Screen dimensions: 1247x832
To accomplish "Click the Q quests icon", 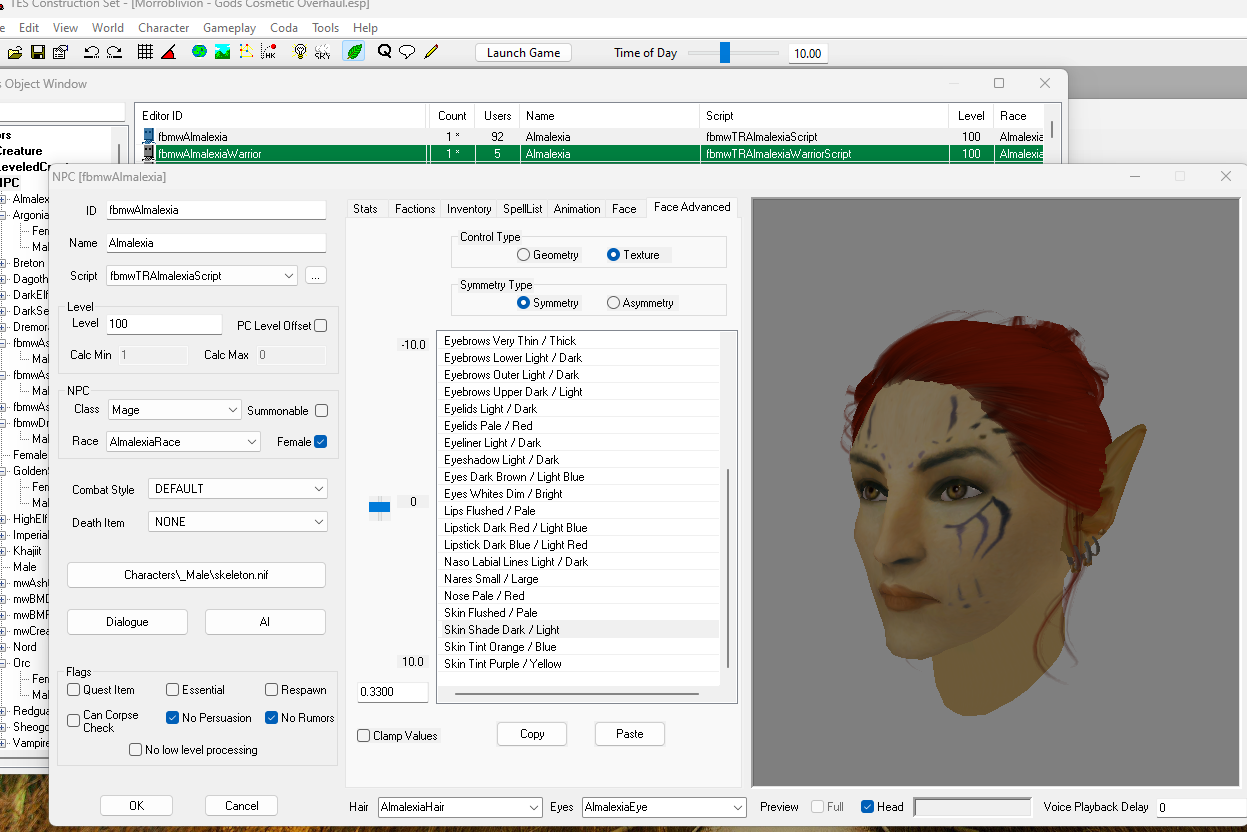I will pyautogui.click(x=384, y=52).
